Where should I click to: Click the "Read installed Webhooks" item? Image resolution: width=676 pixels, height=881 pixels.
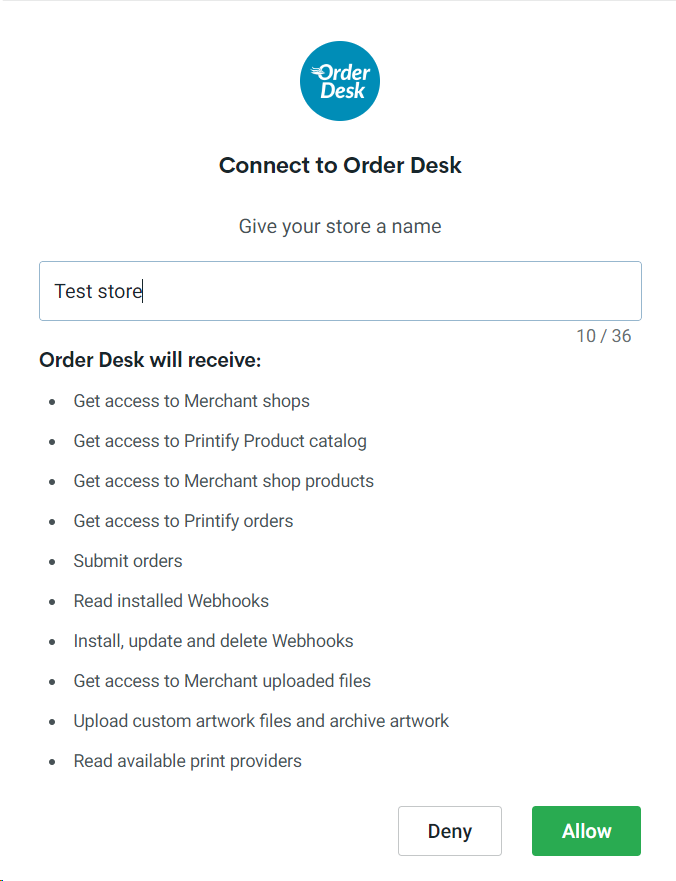(171, 601)
